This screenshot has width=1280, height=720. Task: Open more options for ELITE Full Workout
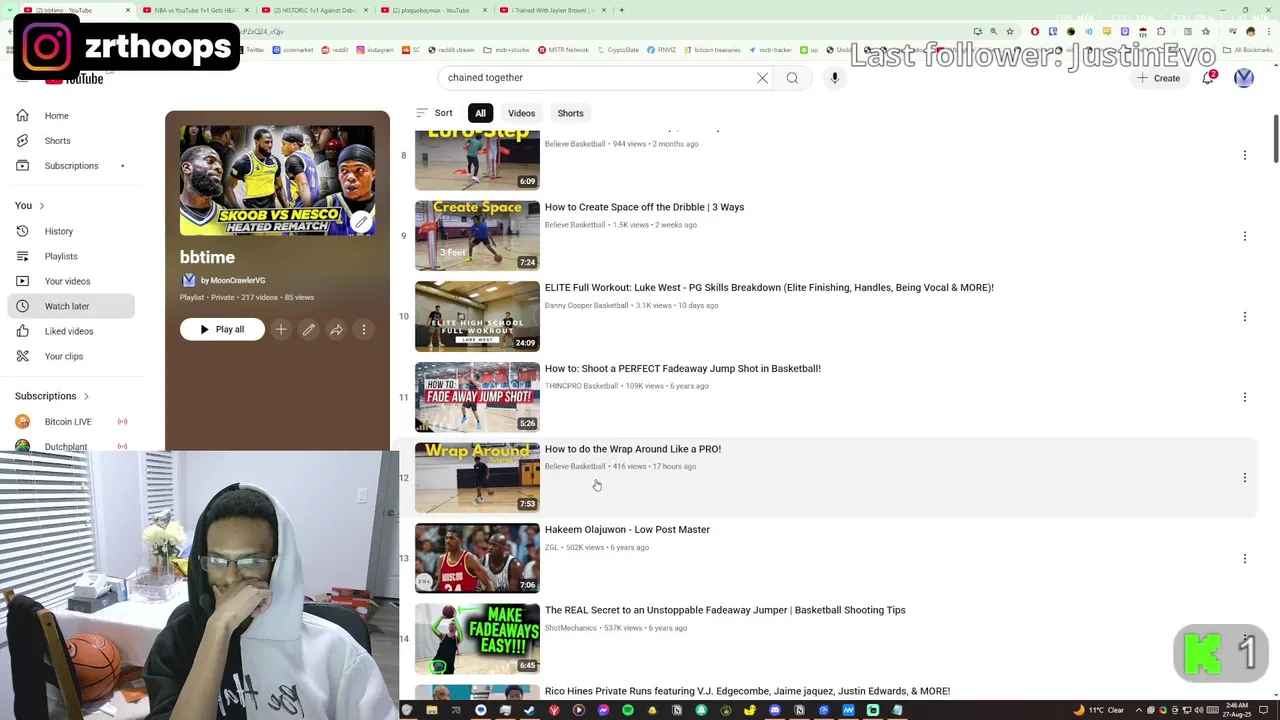coord(1245,317)
